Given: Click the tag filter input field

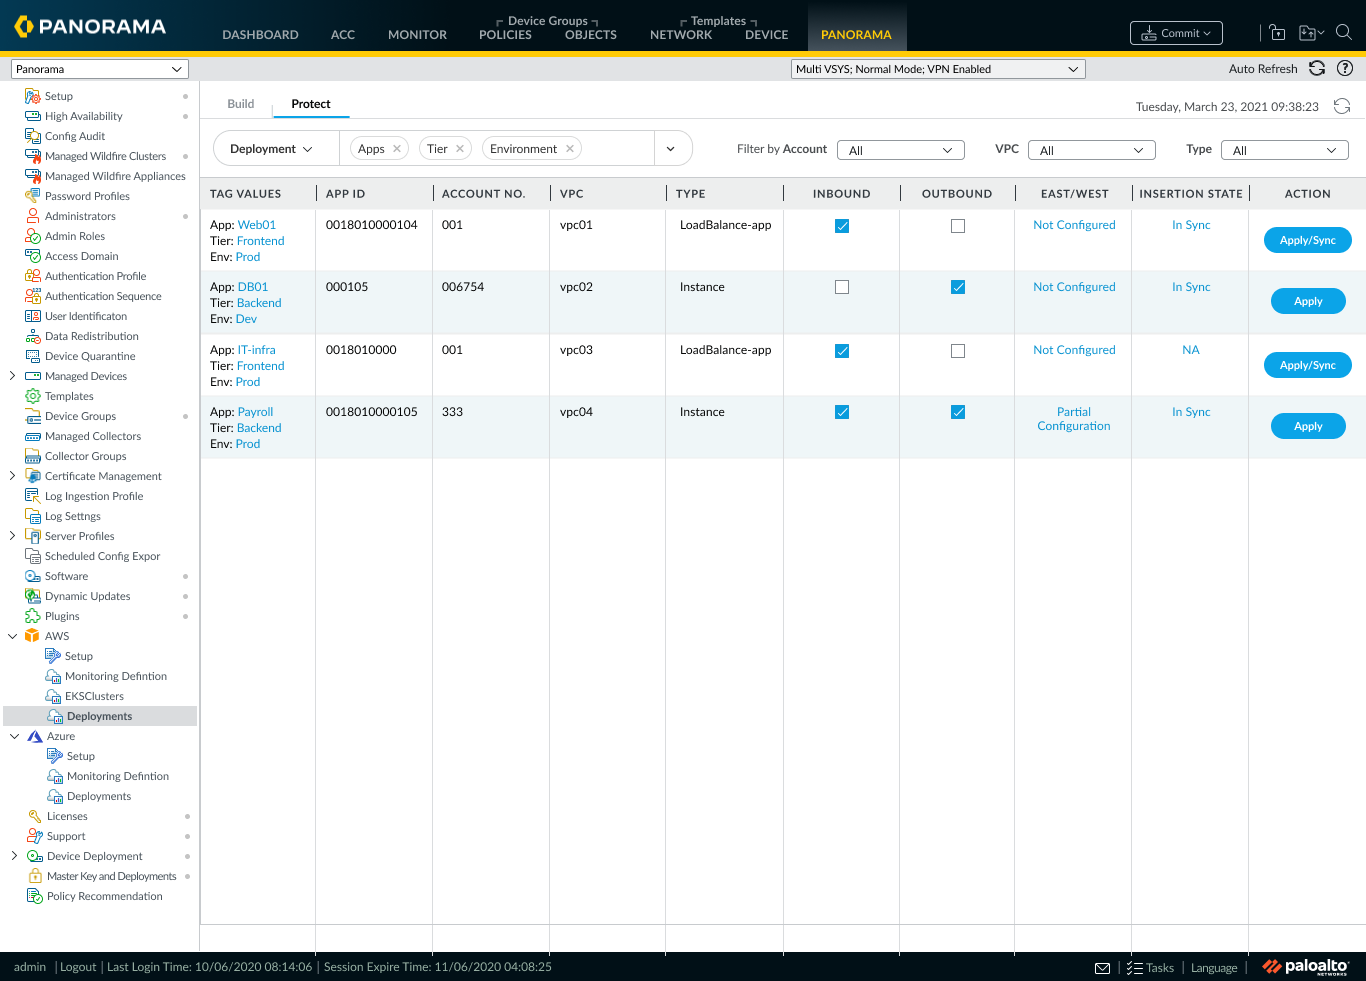Looking at the screenshot, I should point(619,149).
